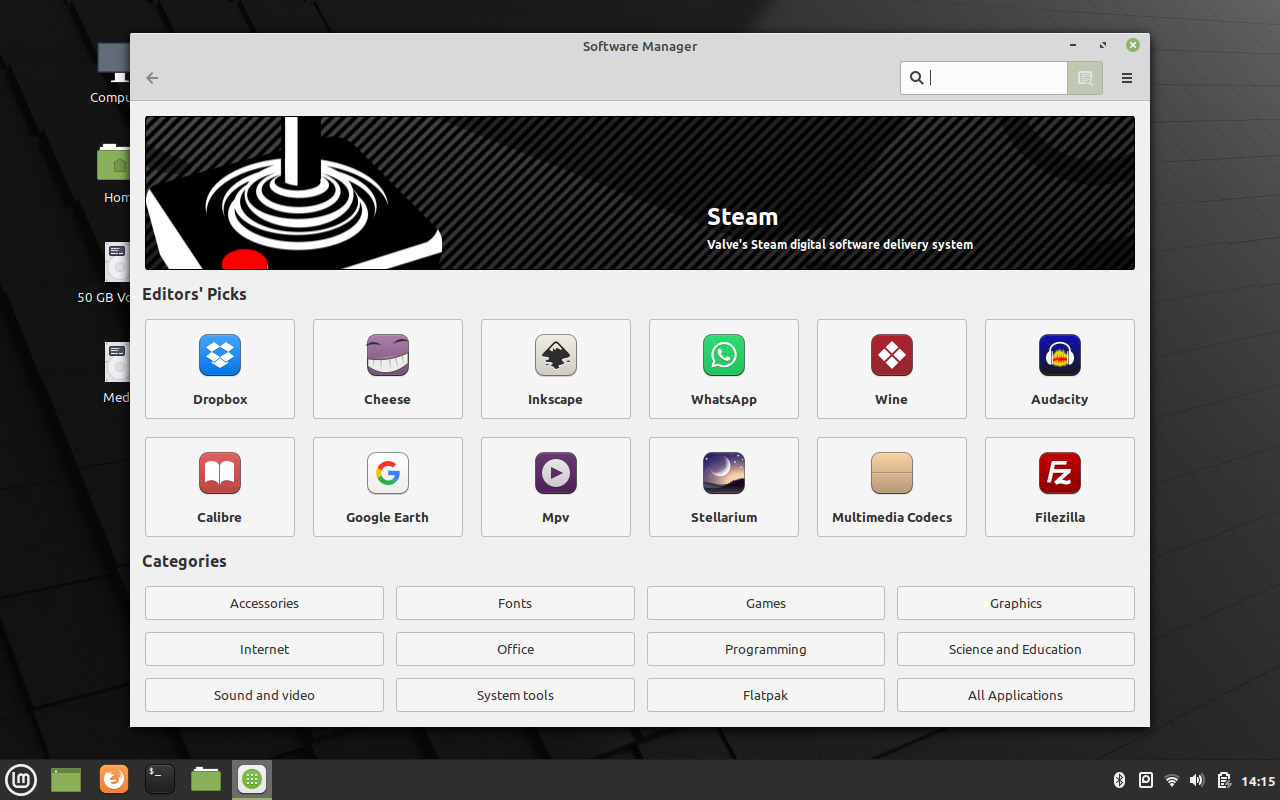
Task: Open the Linux Mint start menu
Action: [21, 779]
